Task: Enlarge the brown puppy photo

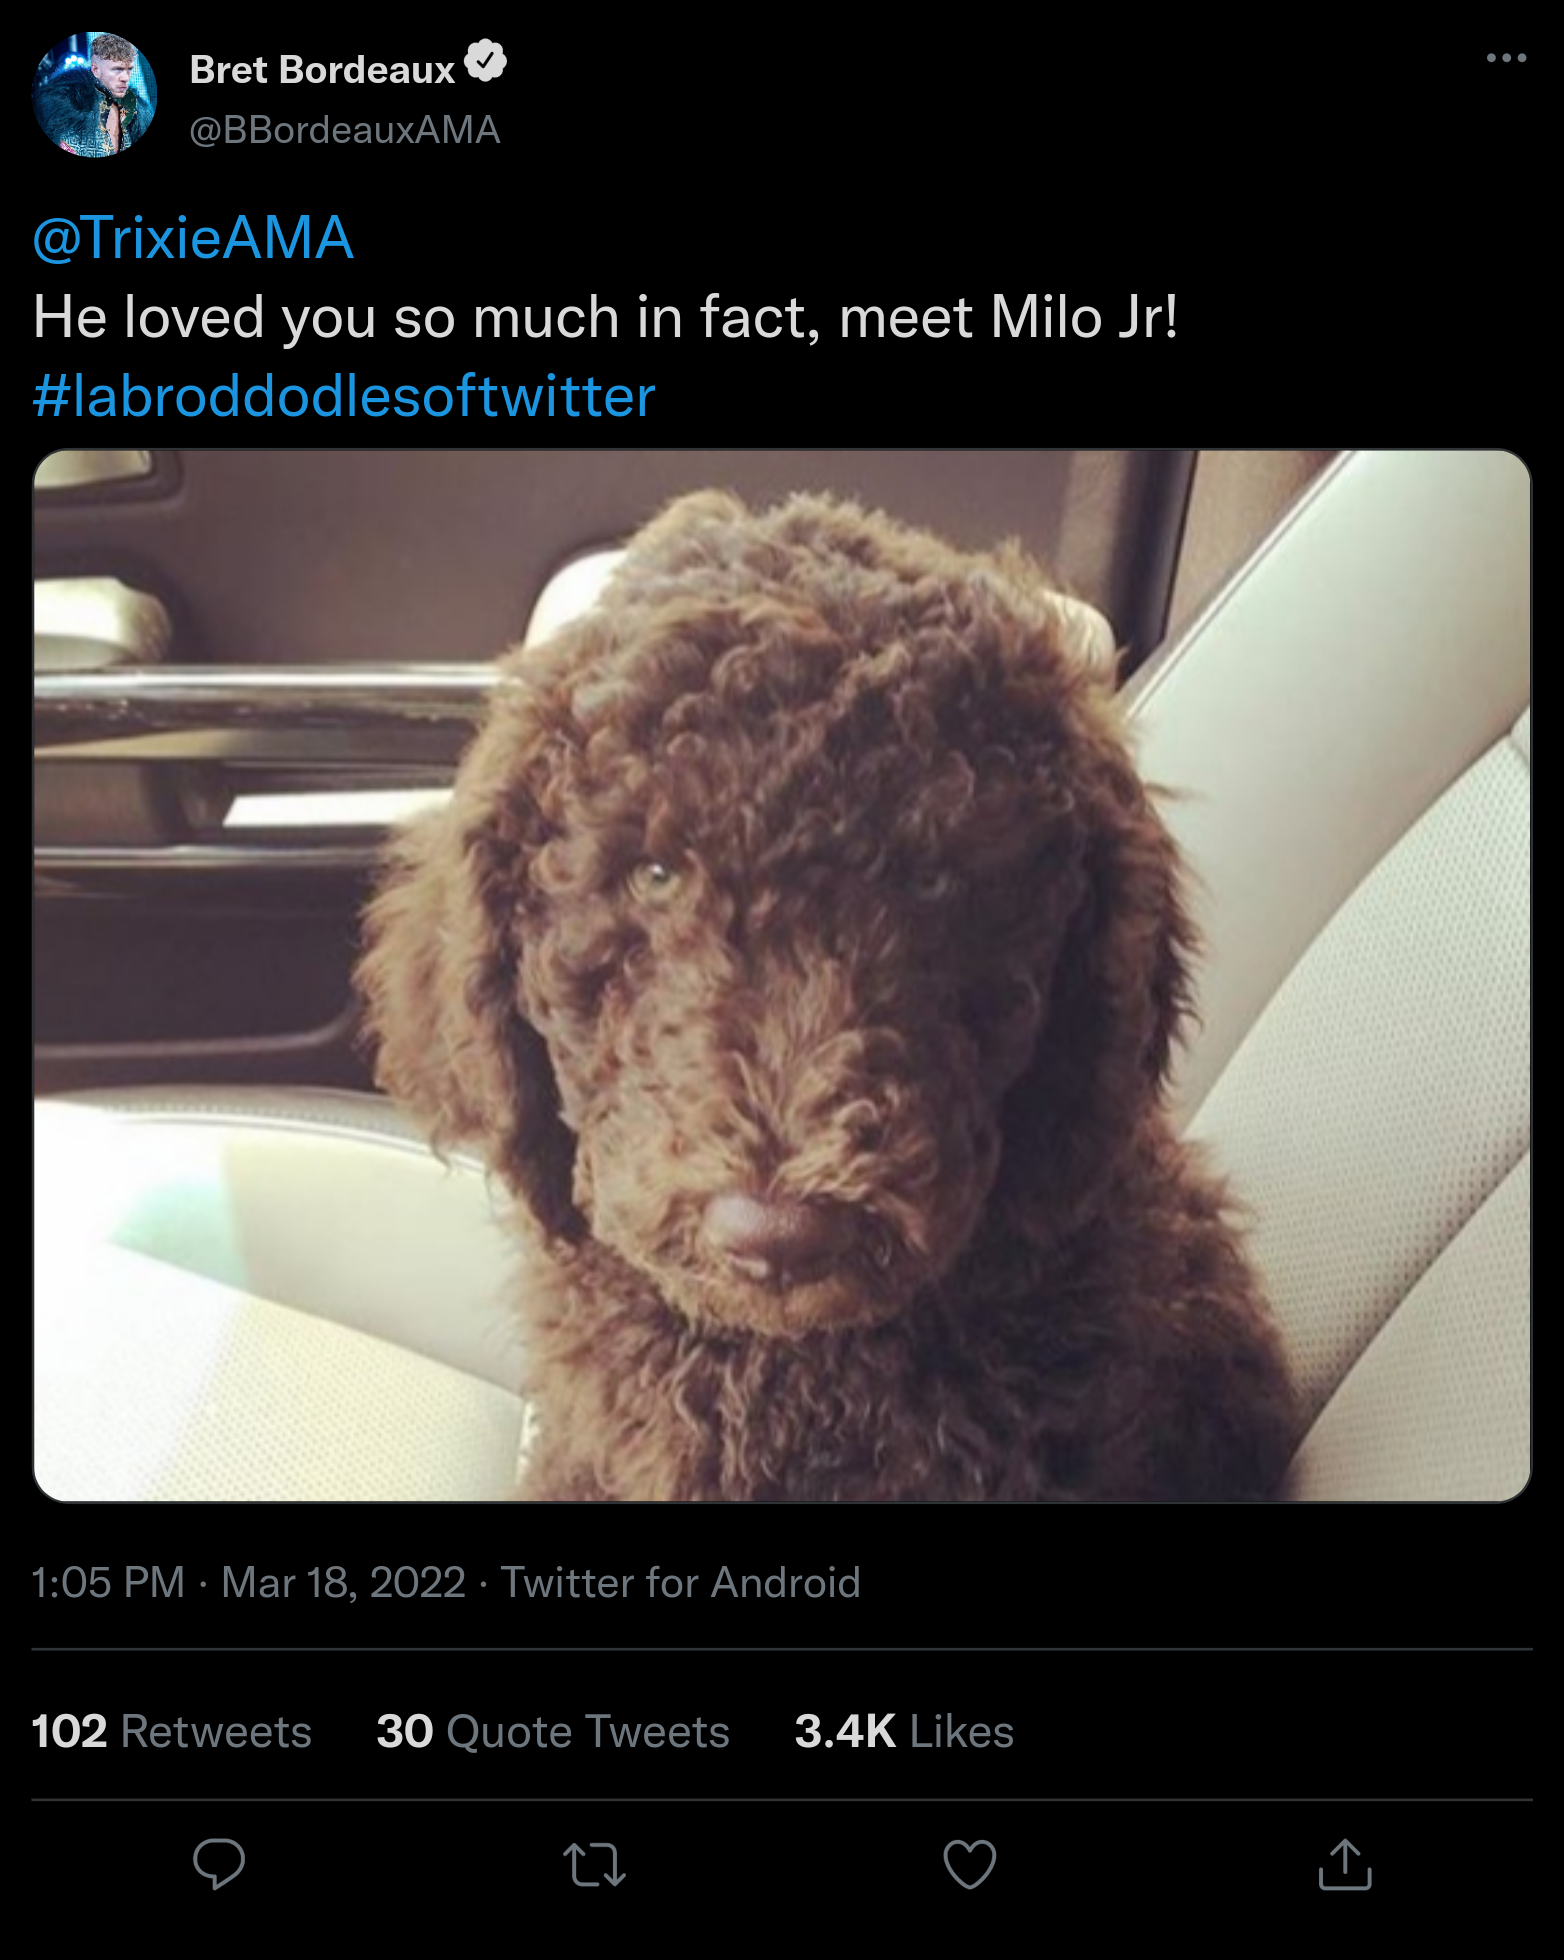Action: pos(782,975)
